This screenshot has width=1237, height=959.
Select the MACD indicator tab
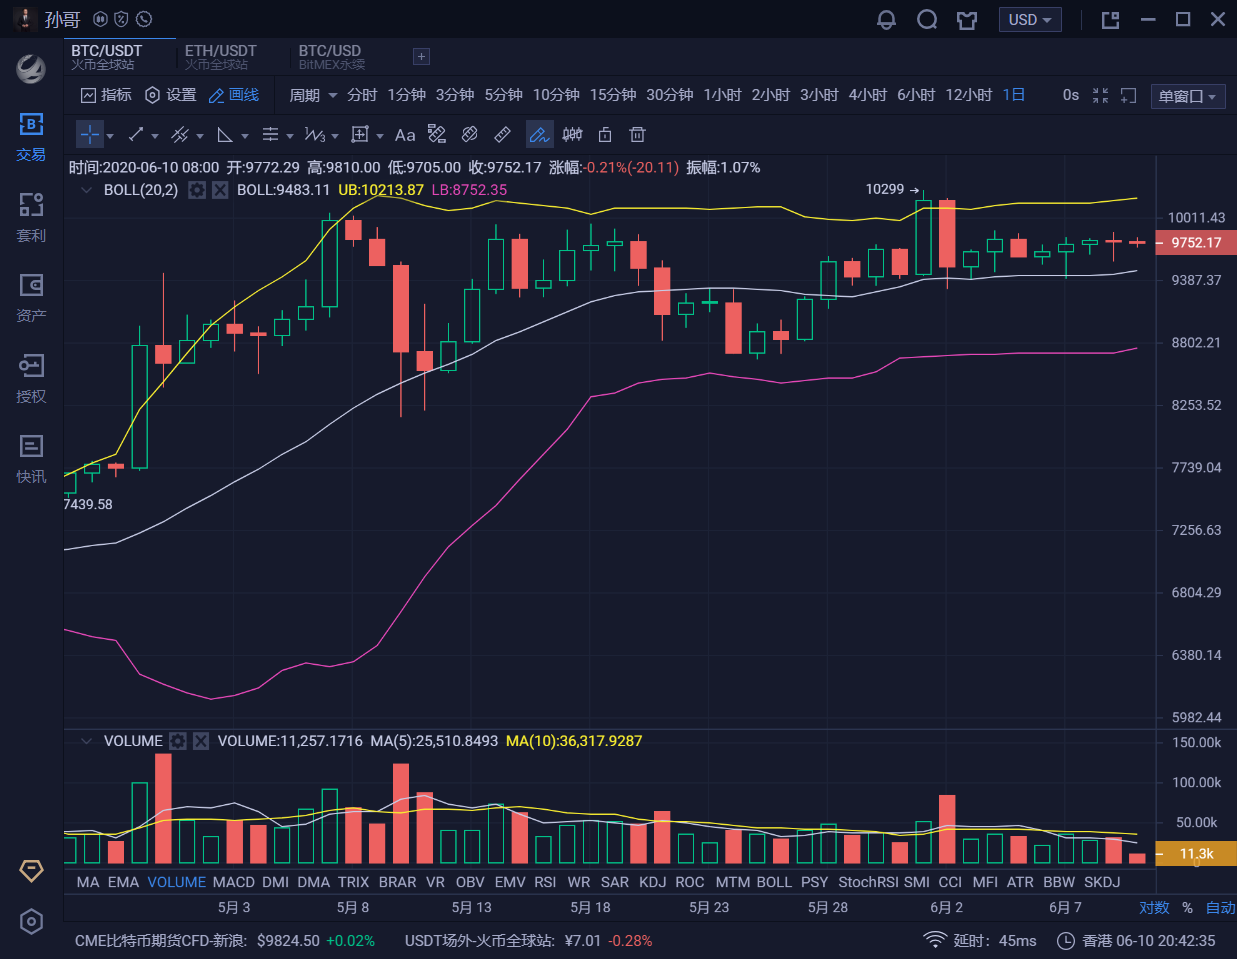234,882
